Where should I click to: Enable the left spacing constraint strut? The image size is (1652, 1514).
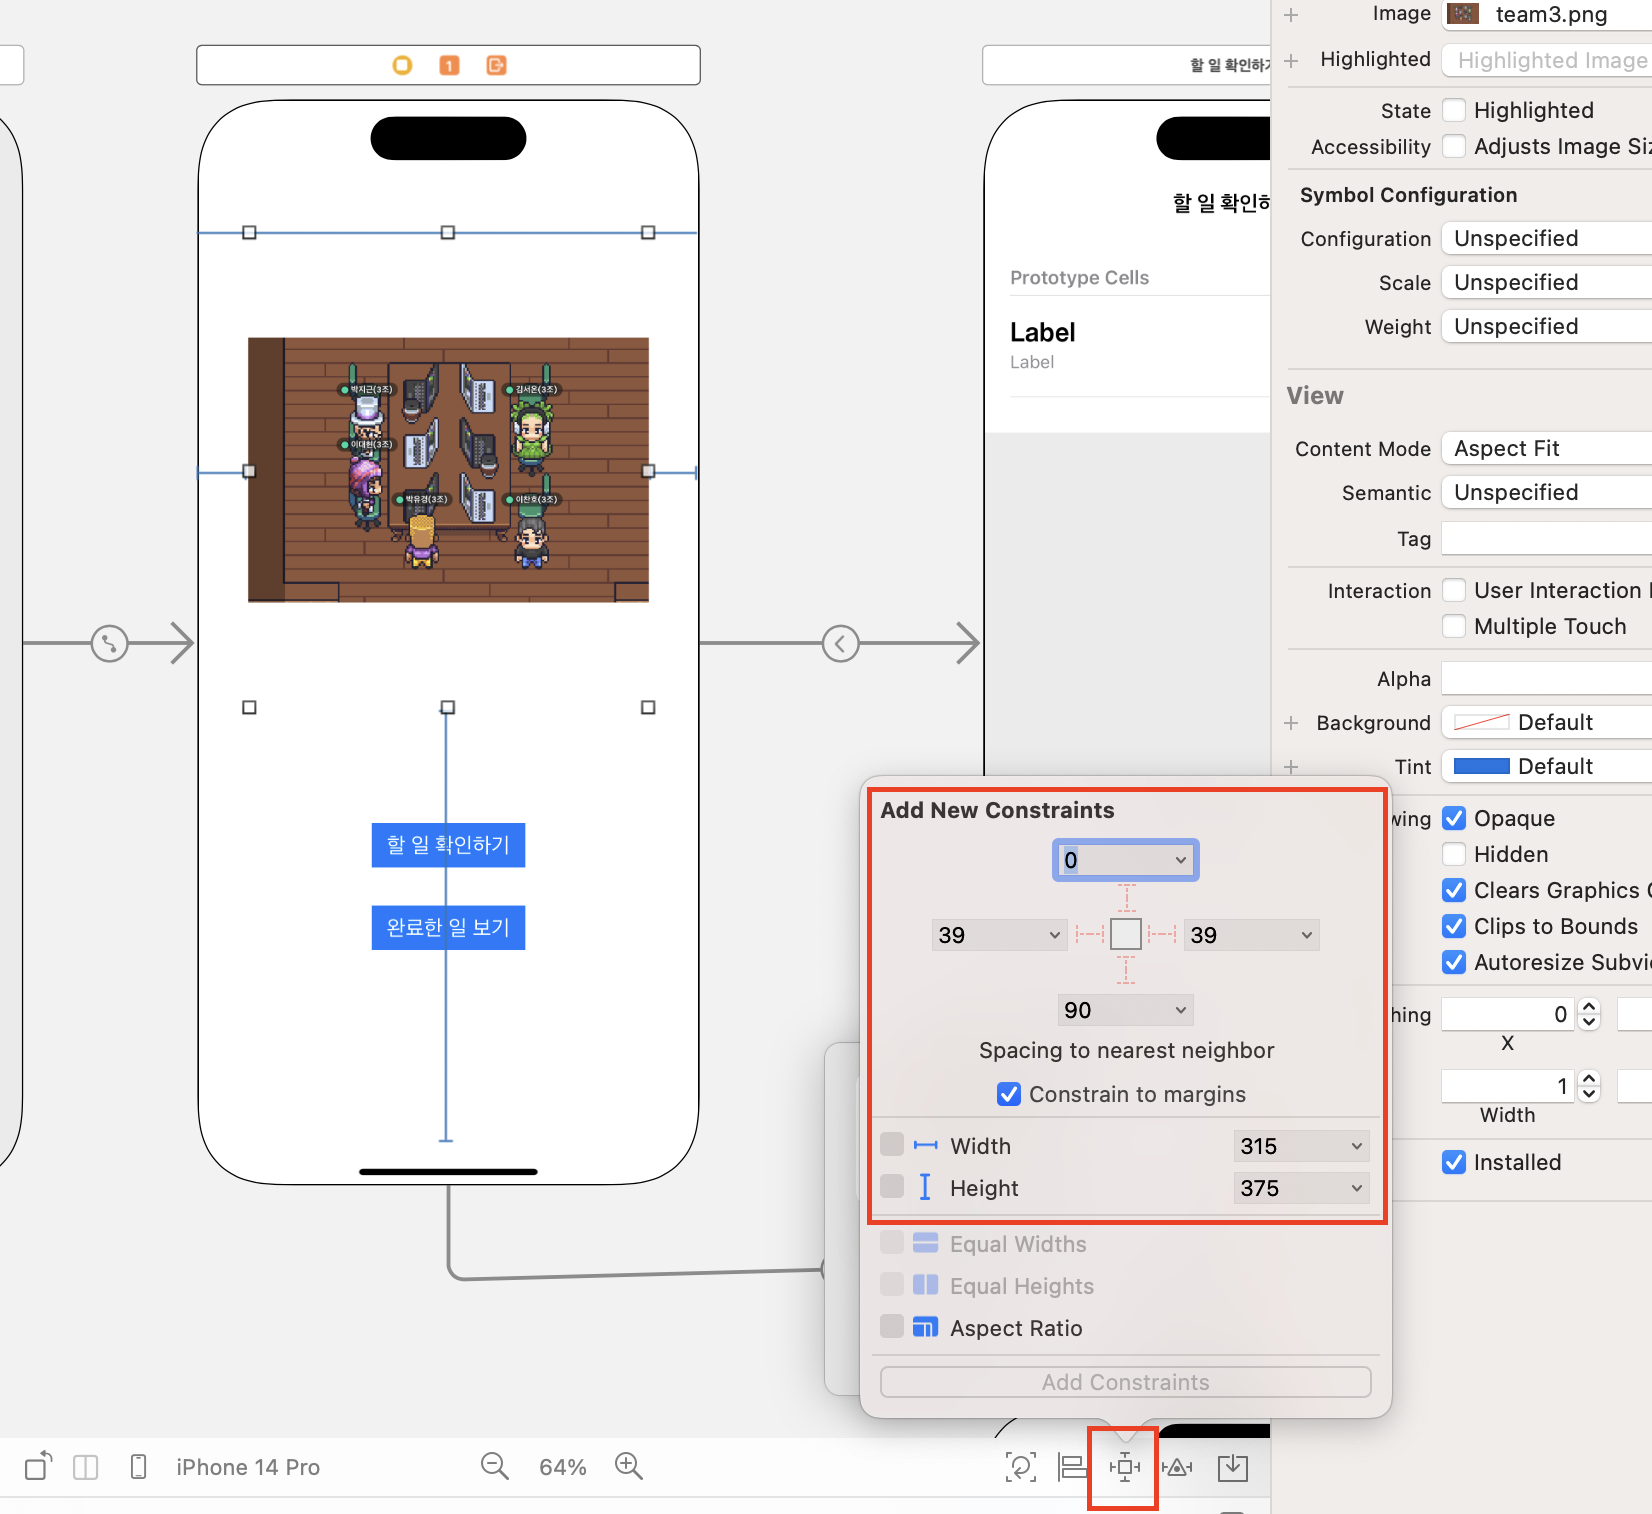click(x=1089, y=934)
